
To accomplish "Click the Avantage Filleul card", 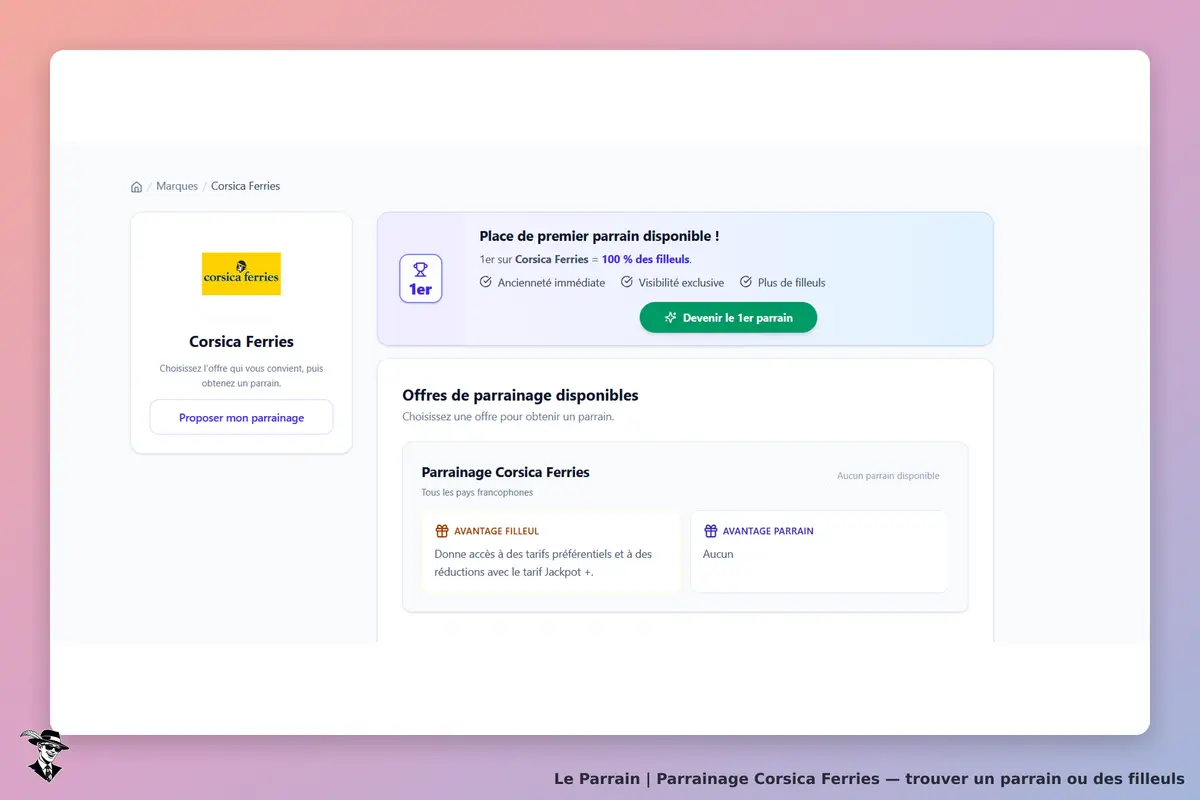I will click(x=550, y=551).
